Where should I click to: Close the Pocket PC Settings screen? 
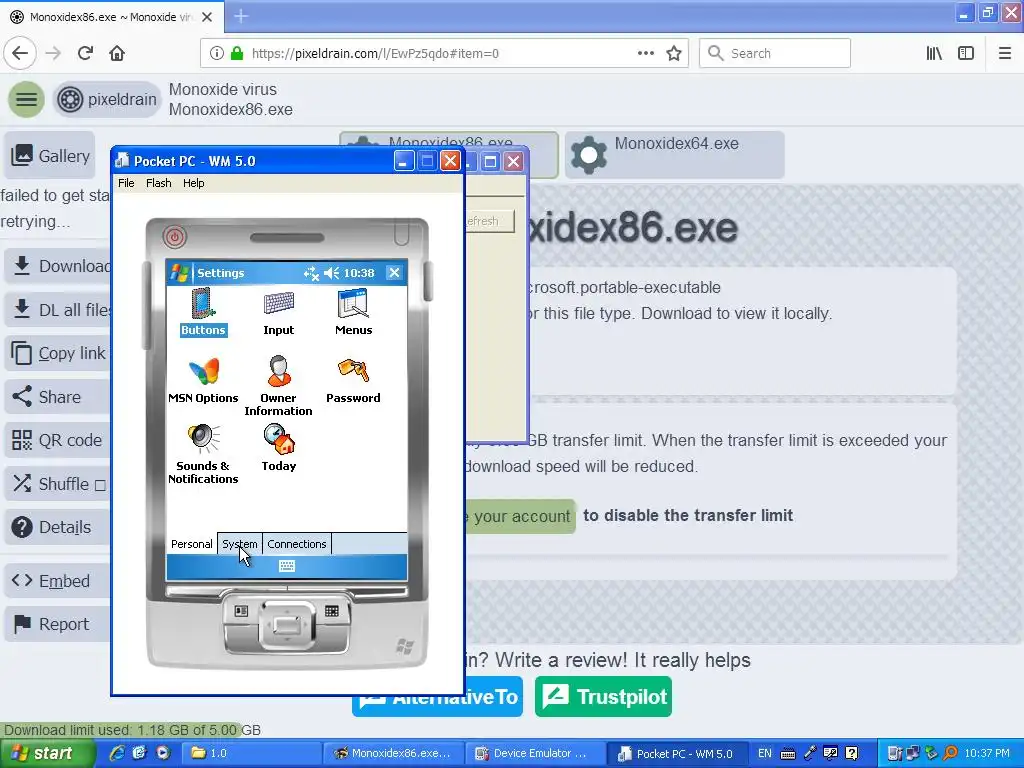click(394, 272)
